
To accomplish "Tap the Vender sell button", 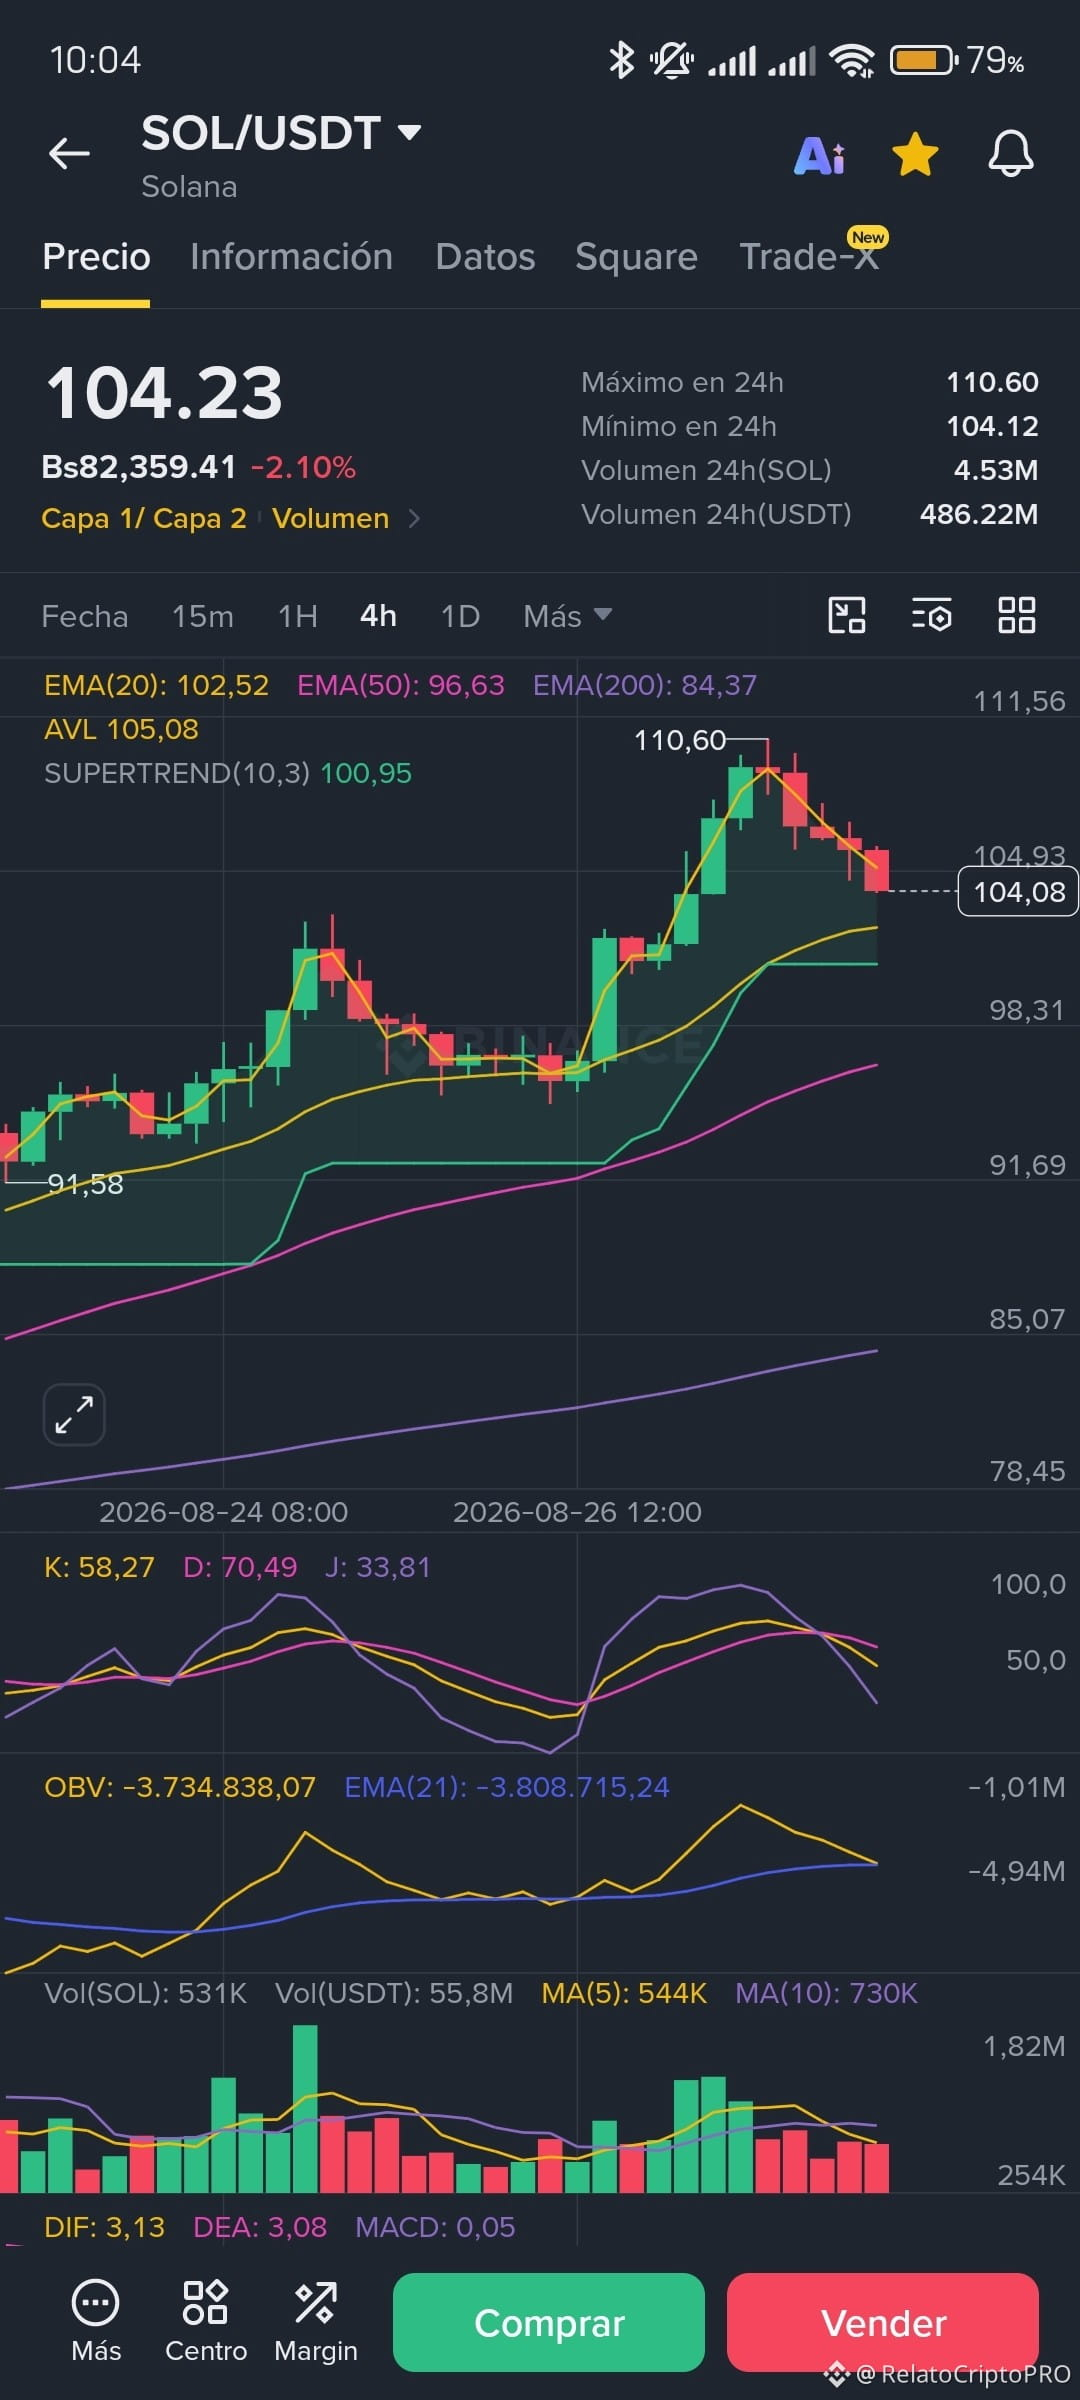I will 883,2322.
